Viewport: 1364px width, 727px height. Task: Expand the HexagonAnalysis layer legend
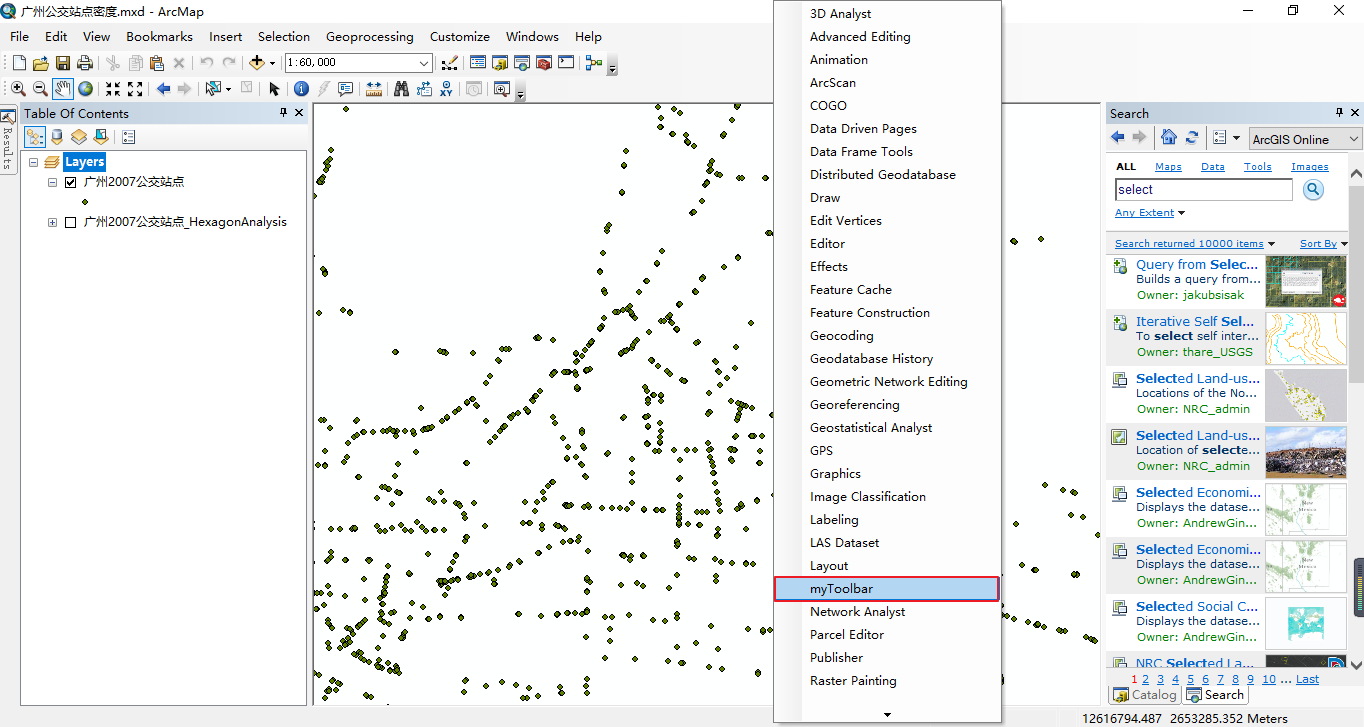tap(52, 222)
